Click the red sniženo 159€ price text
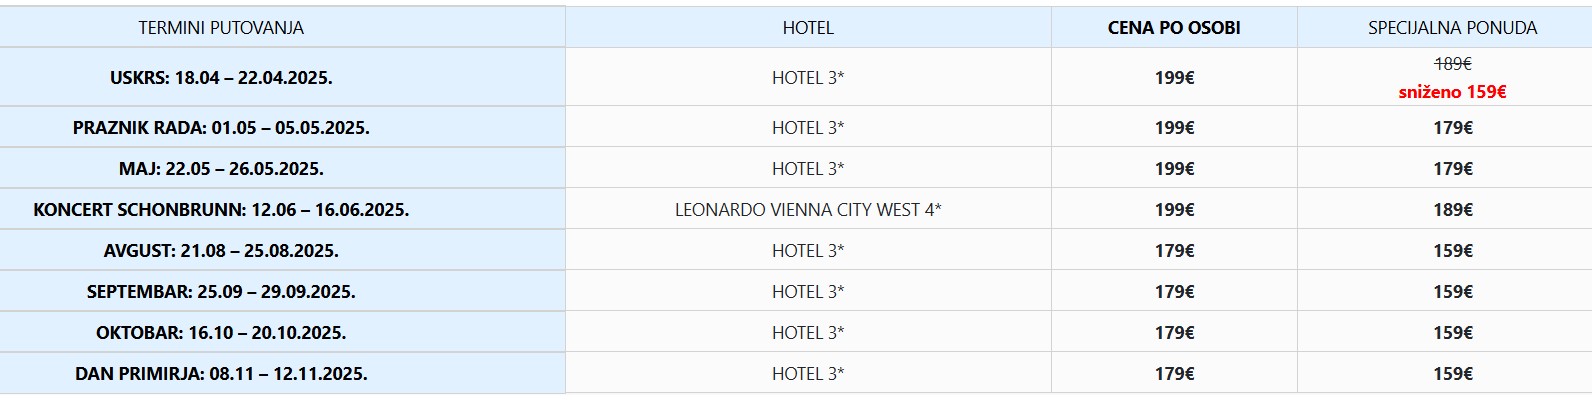 1452,92
